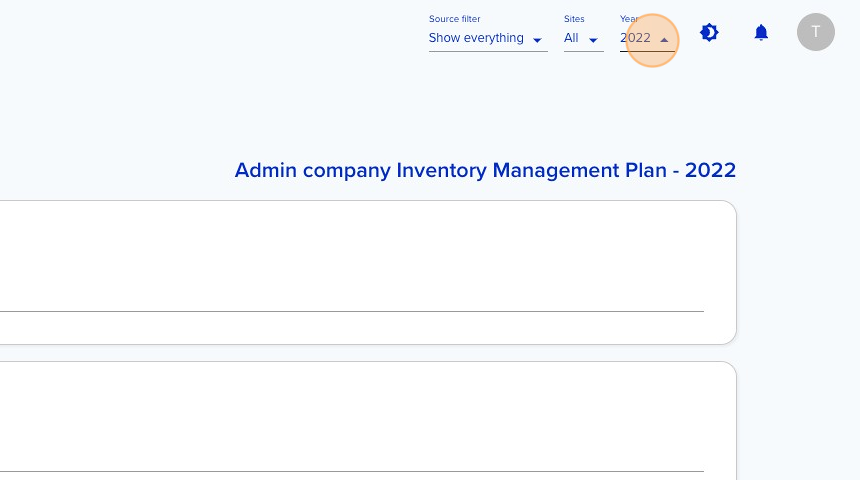Image resolution: width=860 pixels, height=480 pixels.
Task: Collapse the Year dropdown arrow
Action: click(x=664, y=39)
